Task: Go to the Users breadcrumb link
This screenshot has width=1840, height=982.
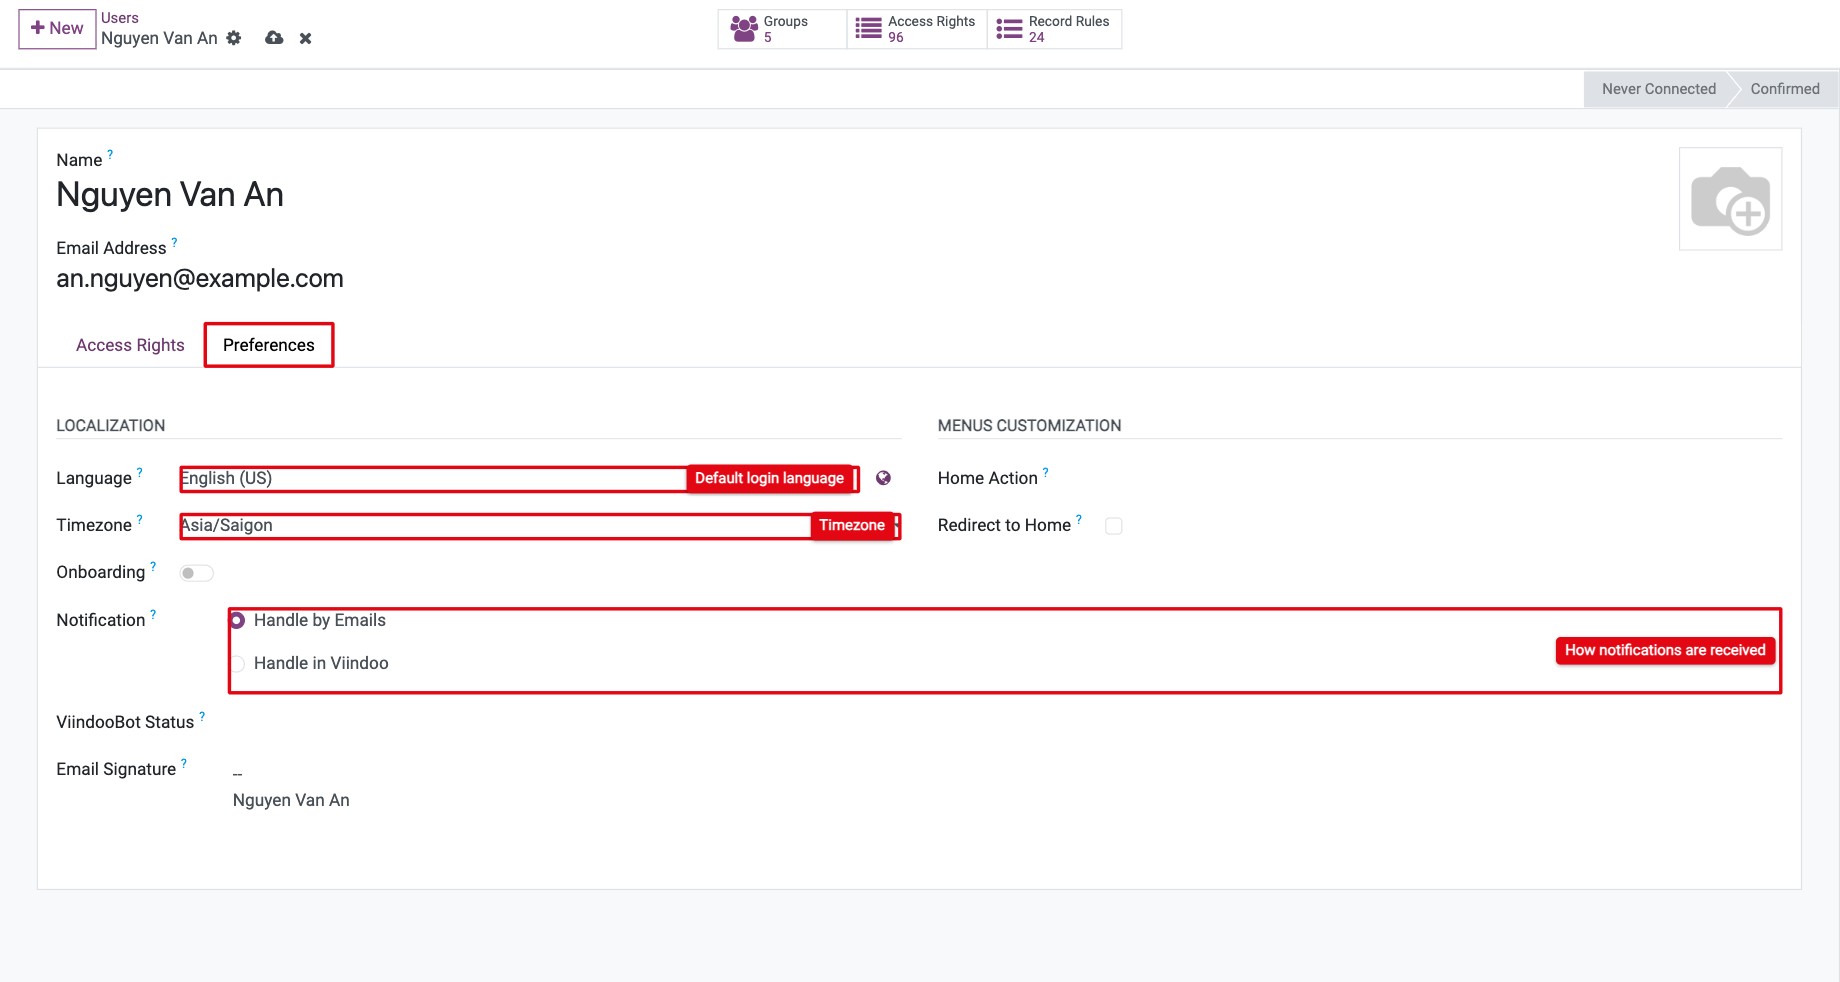Action: click(120, 18)
